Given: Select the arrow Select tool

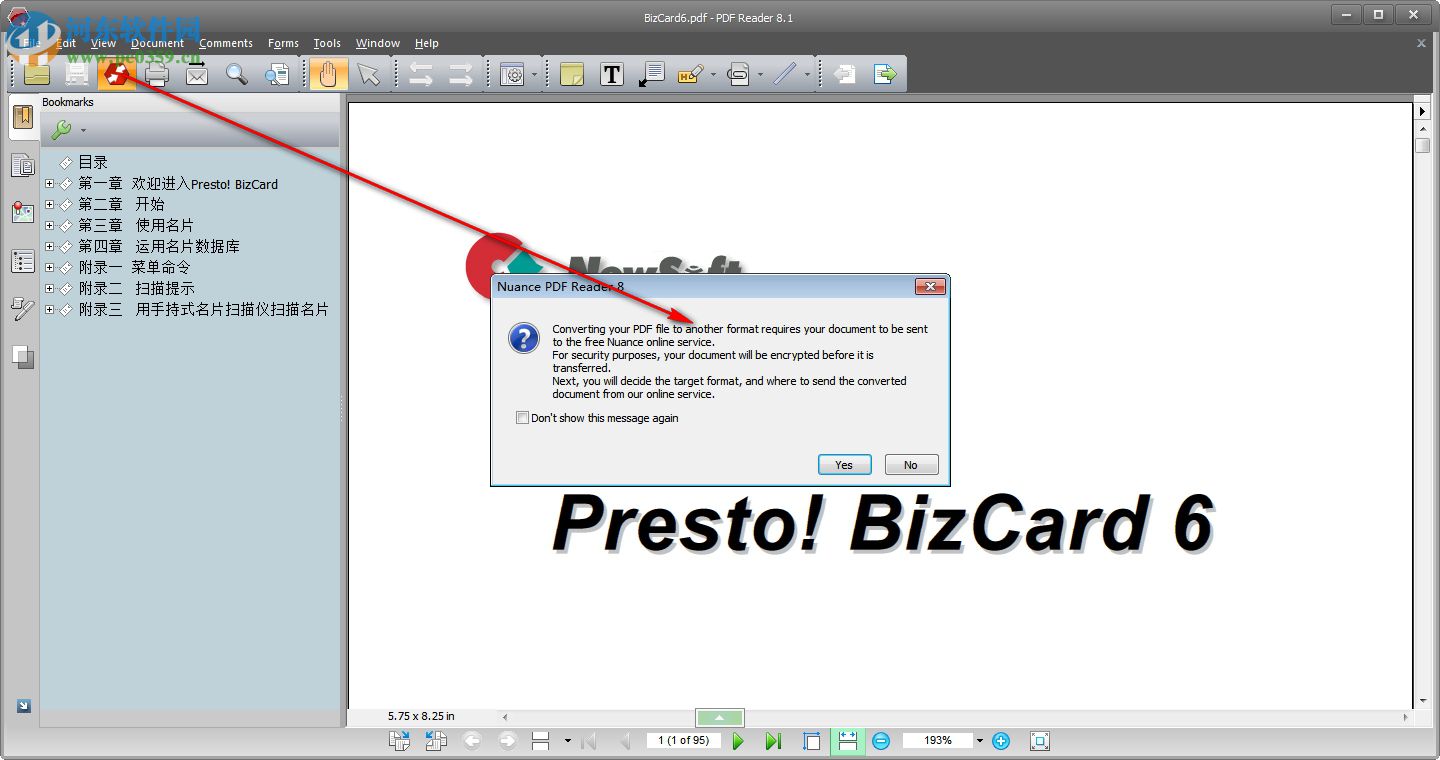Looking at the screenshot, I should (x=369, y=74).
